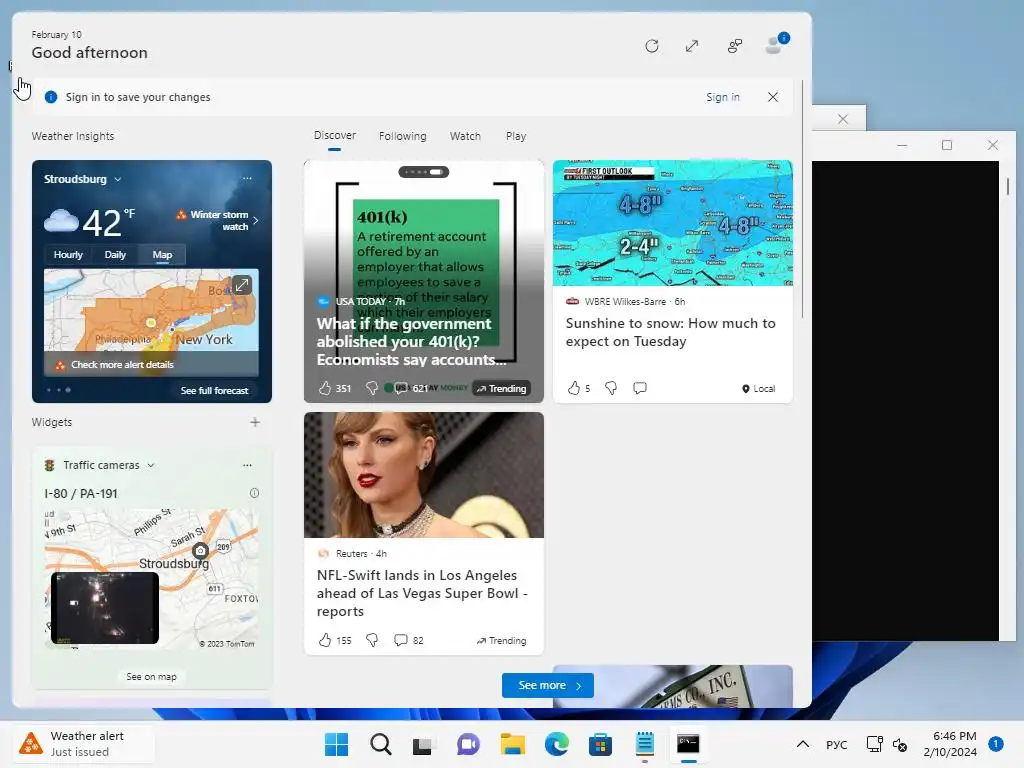This screenshot has height=768, width=1024.
Task: Like the 401(k) USA TODAY article
Action: pos(325,388)
